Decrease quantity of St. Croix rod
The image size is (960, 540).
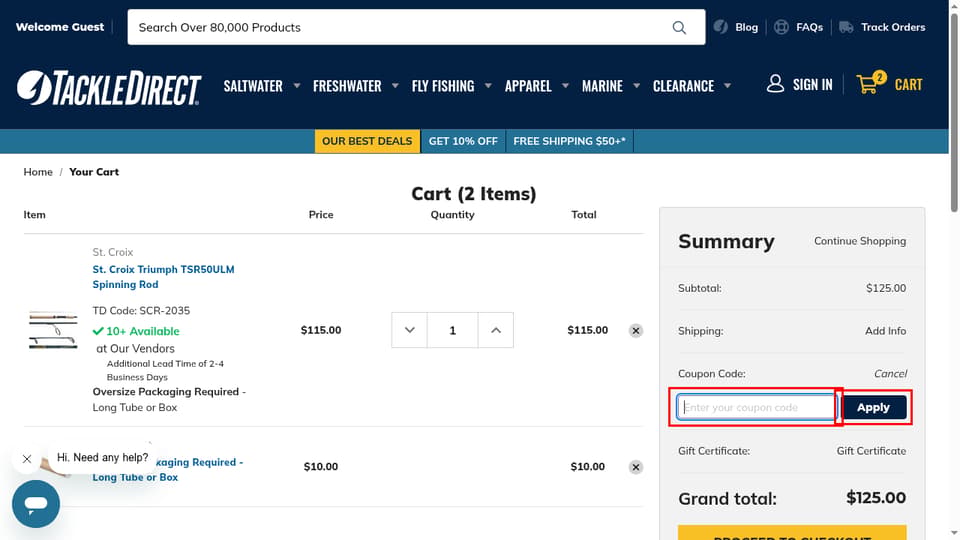[x=410, y=330]
